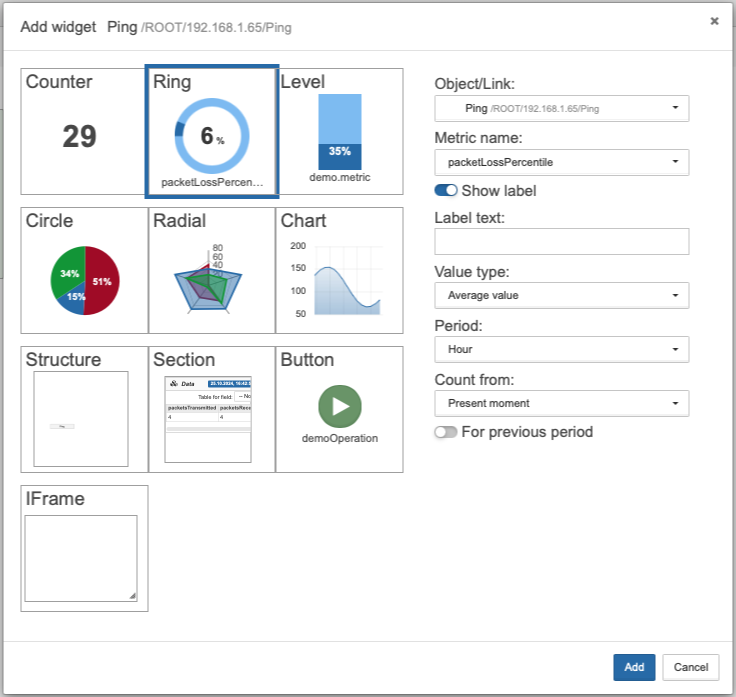Image resolution: width=736 pixels, height=697 pixels.
Task: Choose the IFrame widget tile
Action: coord(84,548)
